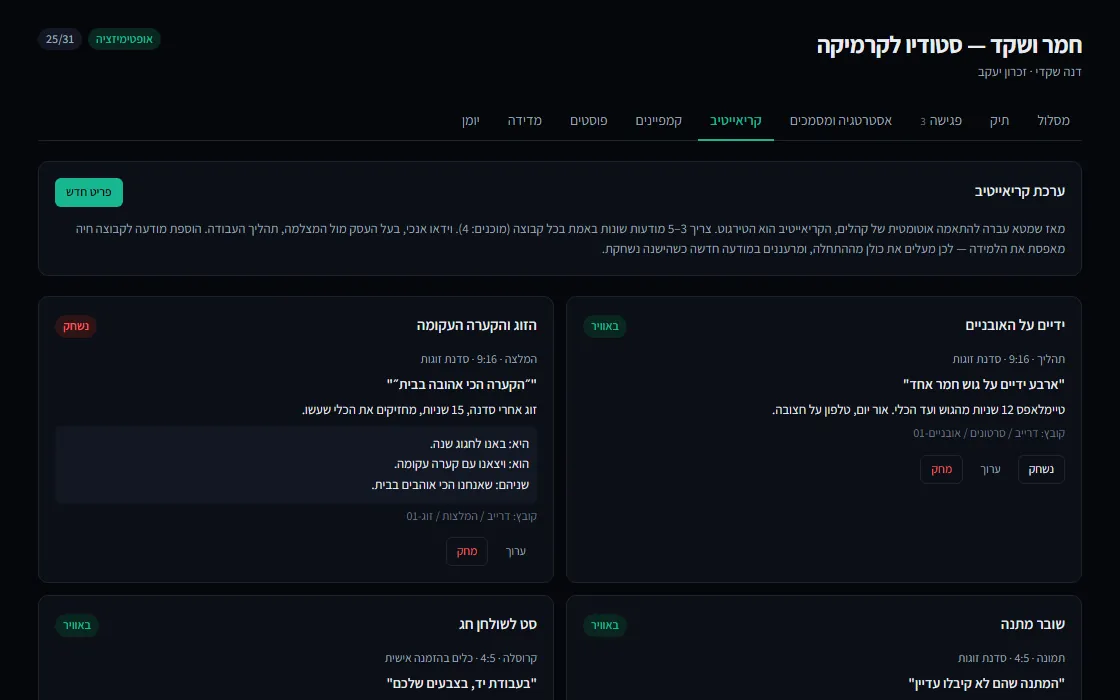
Task: Select the קריאייטיב tab
Action: (x=736, y=121)
